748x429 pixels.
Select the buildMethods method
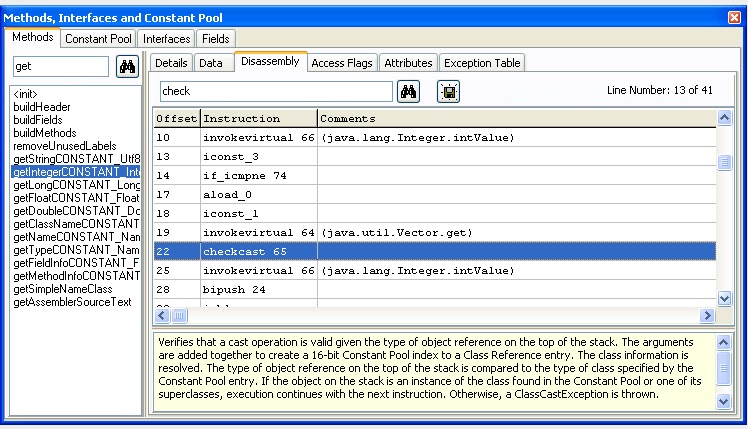[76, 133]
